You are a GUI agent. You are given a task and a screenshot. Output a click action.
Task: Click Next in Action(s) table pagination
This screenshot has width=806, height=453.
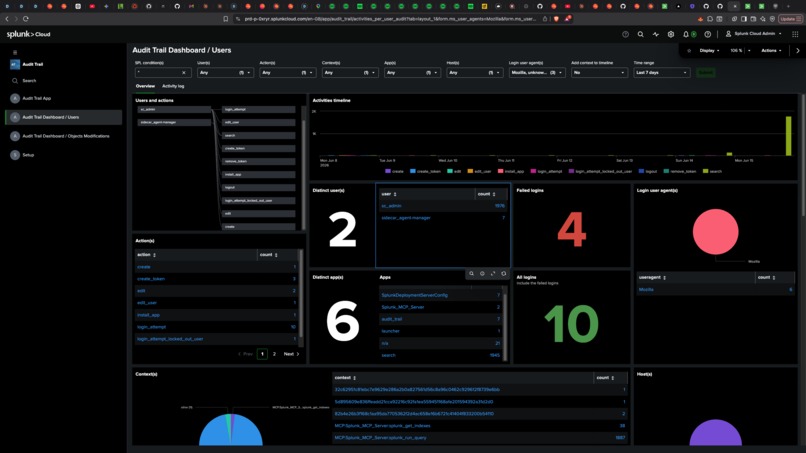coord(291,354)
